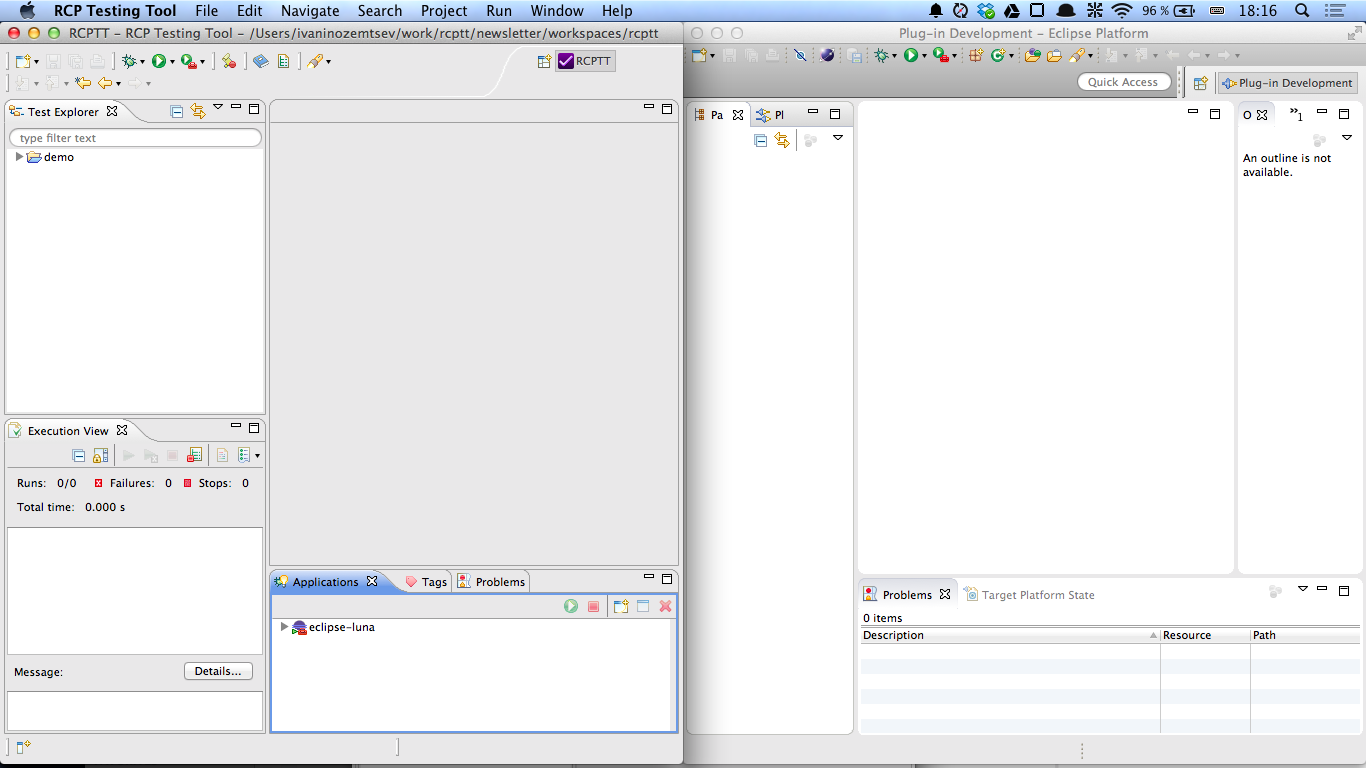Screen dimensions: 1366x768
Task: Run the selected application in Applications view
Action: point(571,606)
